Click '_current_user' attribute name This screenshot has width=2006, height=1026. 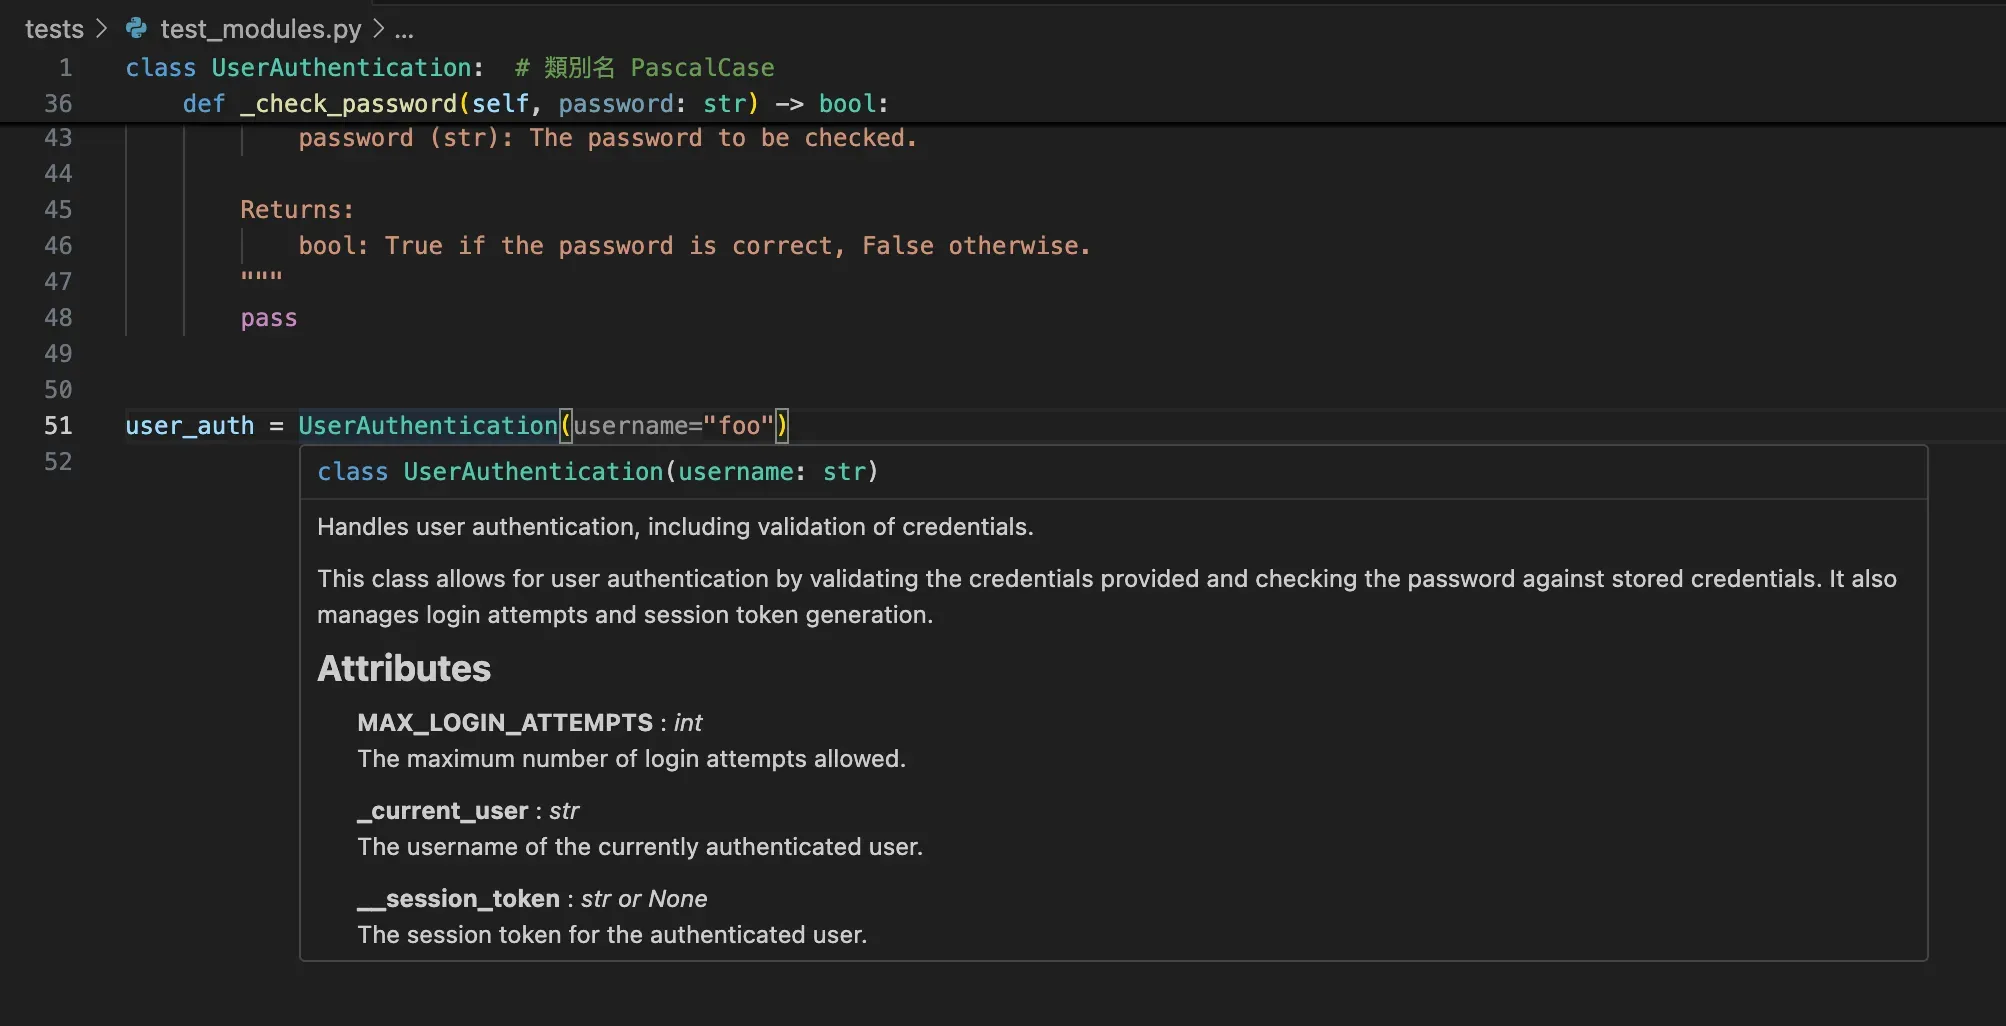[x=442, y=810]
